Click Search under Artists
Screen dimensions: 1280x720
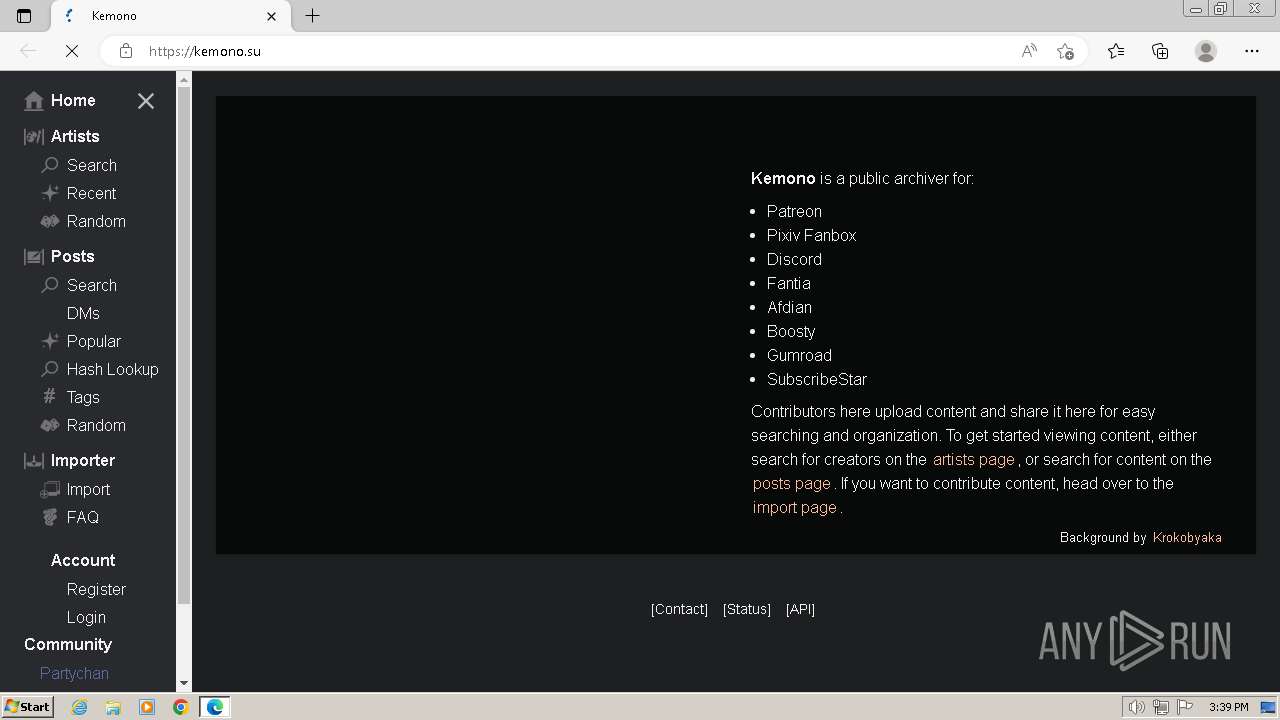tap(92, 165)
